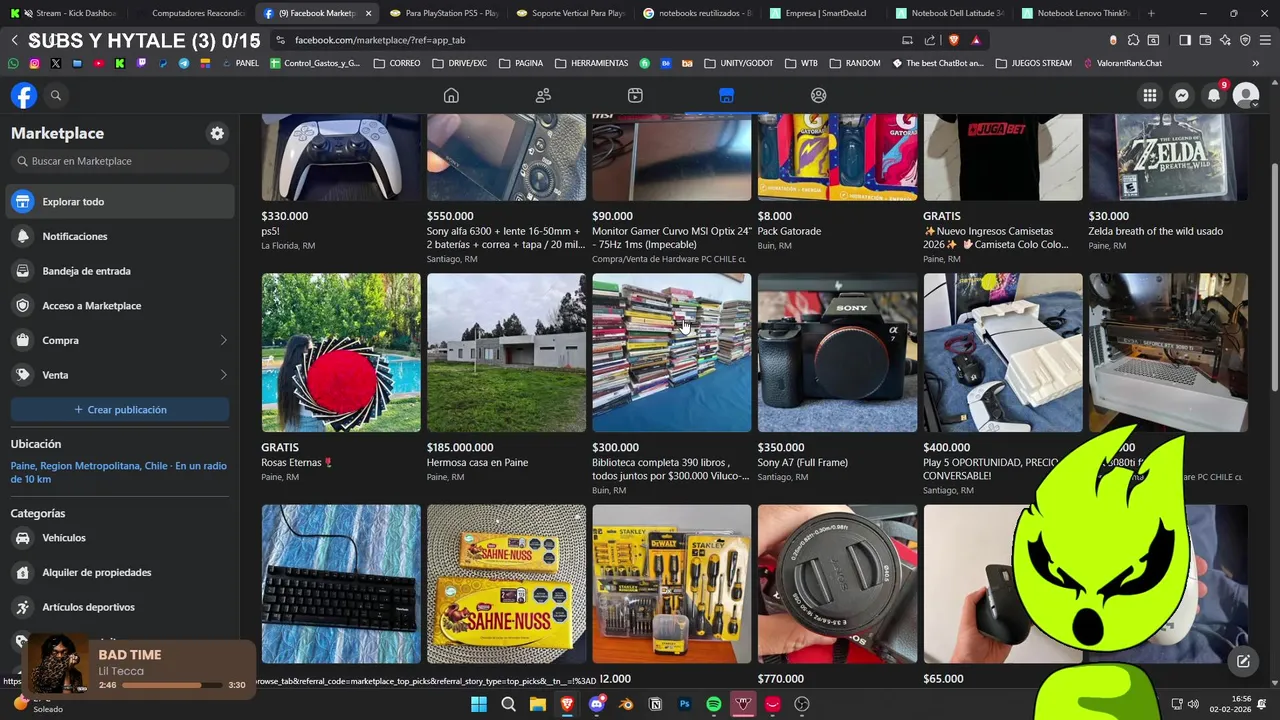Open the YouTube bookmark icon
Viewport: 1280px width, 720px height.
98,63
